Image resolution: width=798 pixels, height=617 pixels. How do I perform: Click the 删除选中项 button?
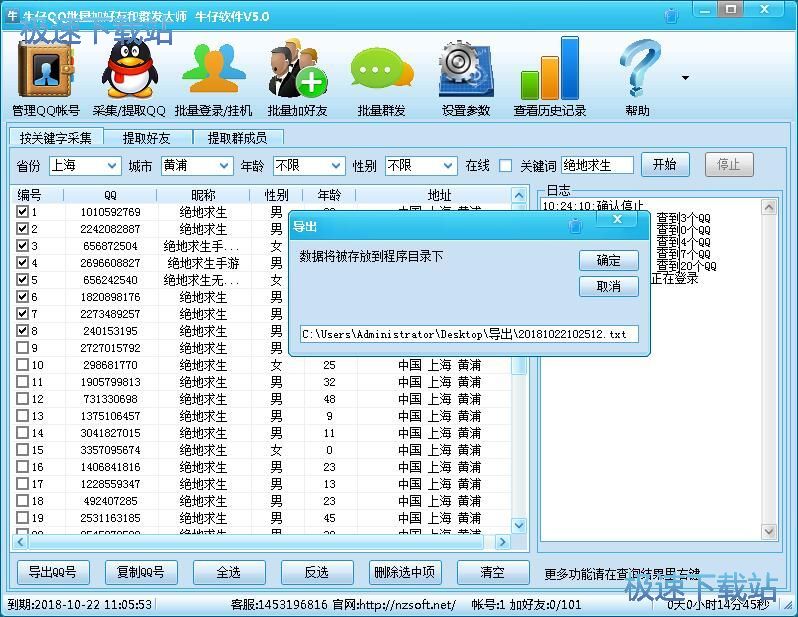click(x=405, y=572)
